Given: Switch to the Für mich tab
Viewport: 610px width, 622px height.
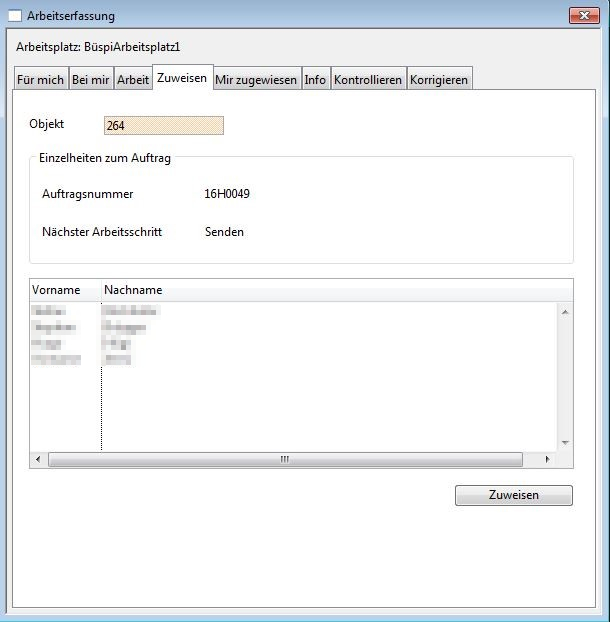Looking at the screenshot, I should click(40, 80).
